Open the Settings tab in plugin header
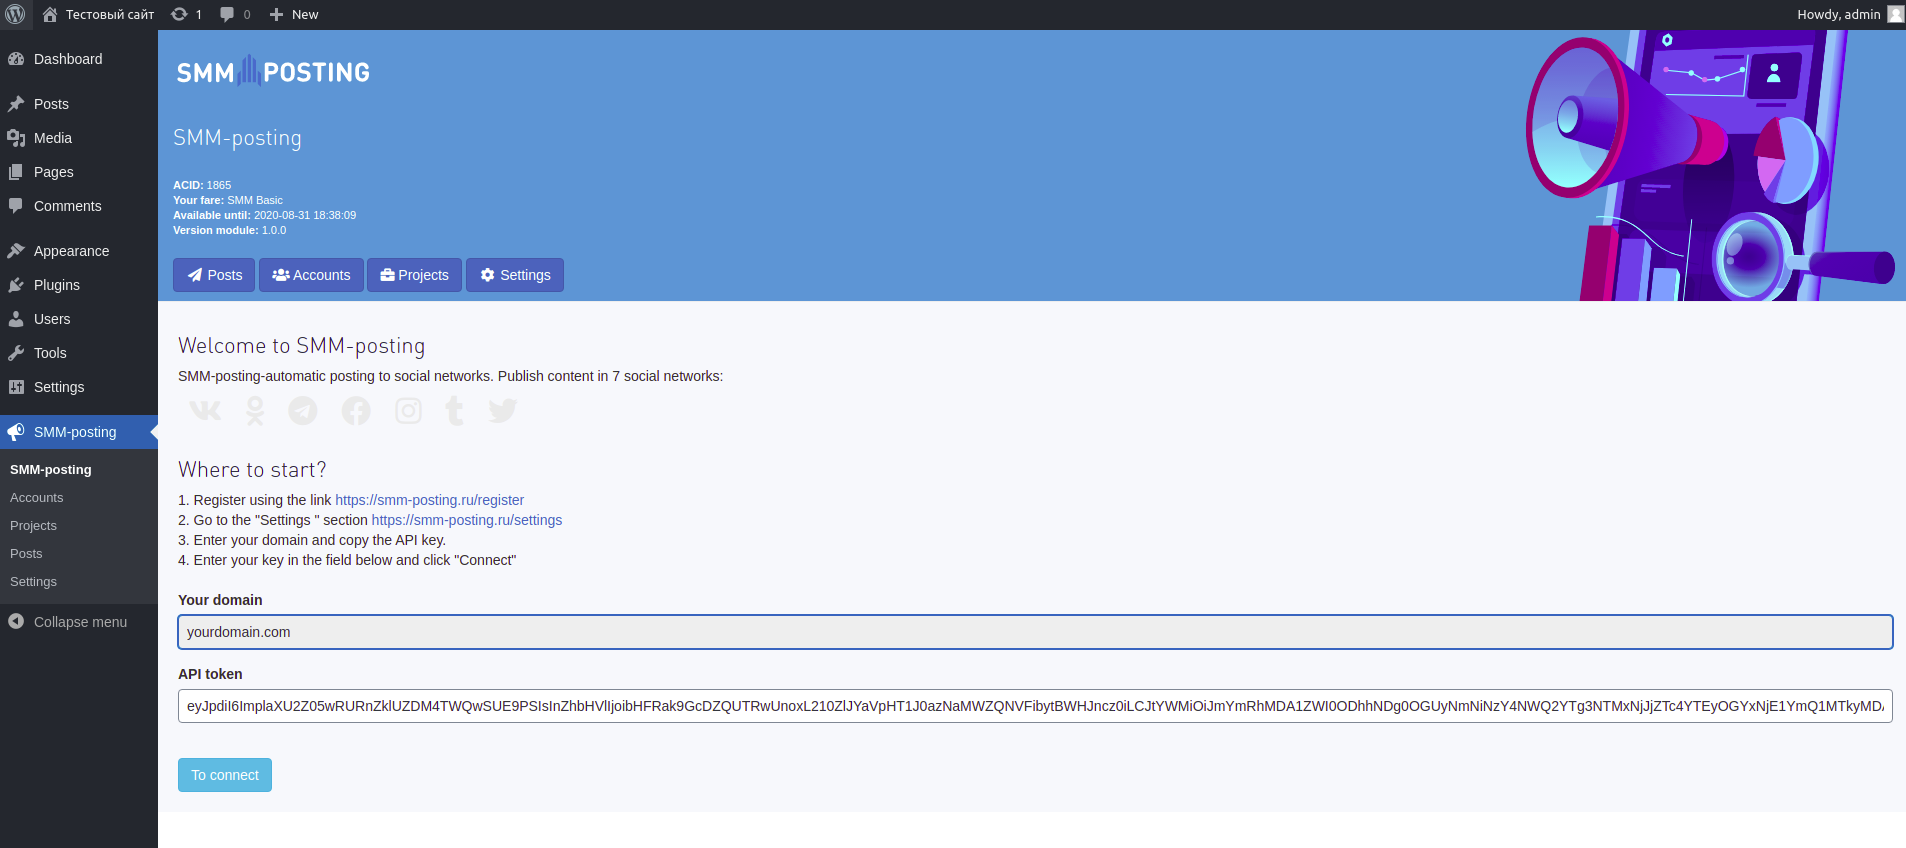 515,275
